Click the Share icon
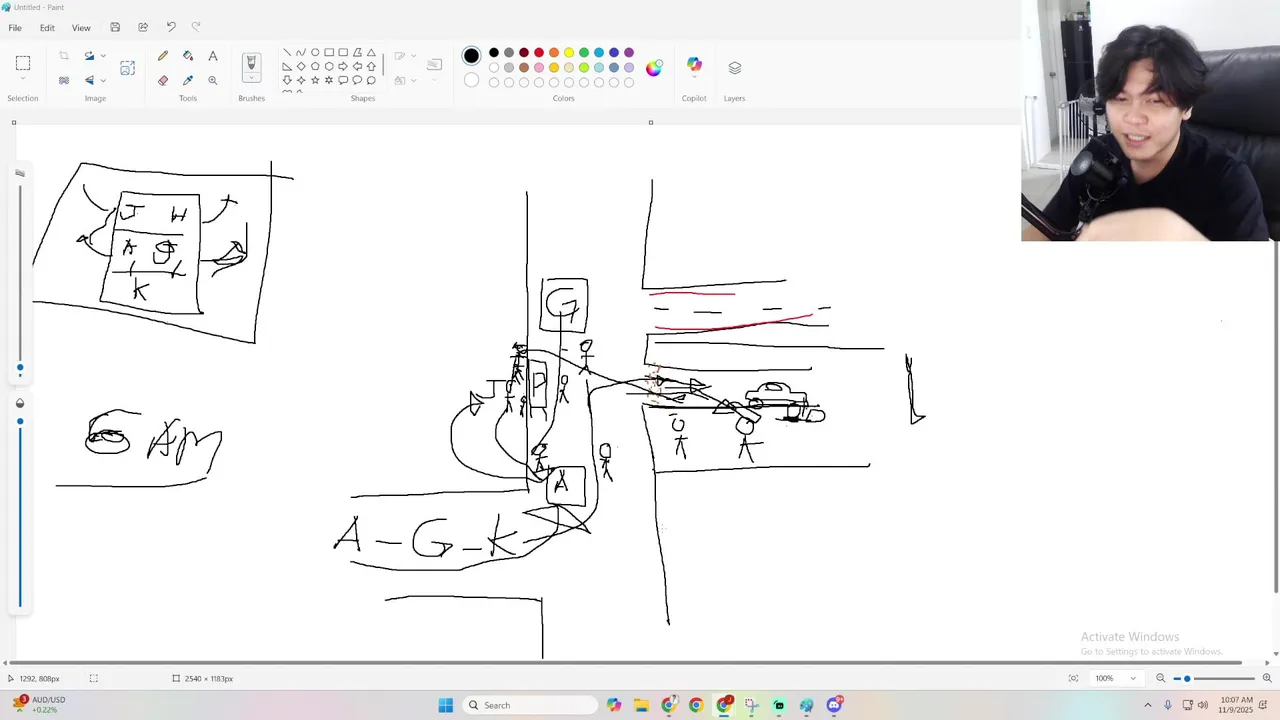The width and height of the screenshot is (1280, 720). [143, 27]
